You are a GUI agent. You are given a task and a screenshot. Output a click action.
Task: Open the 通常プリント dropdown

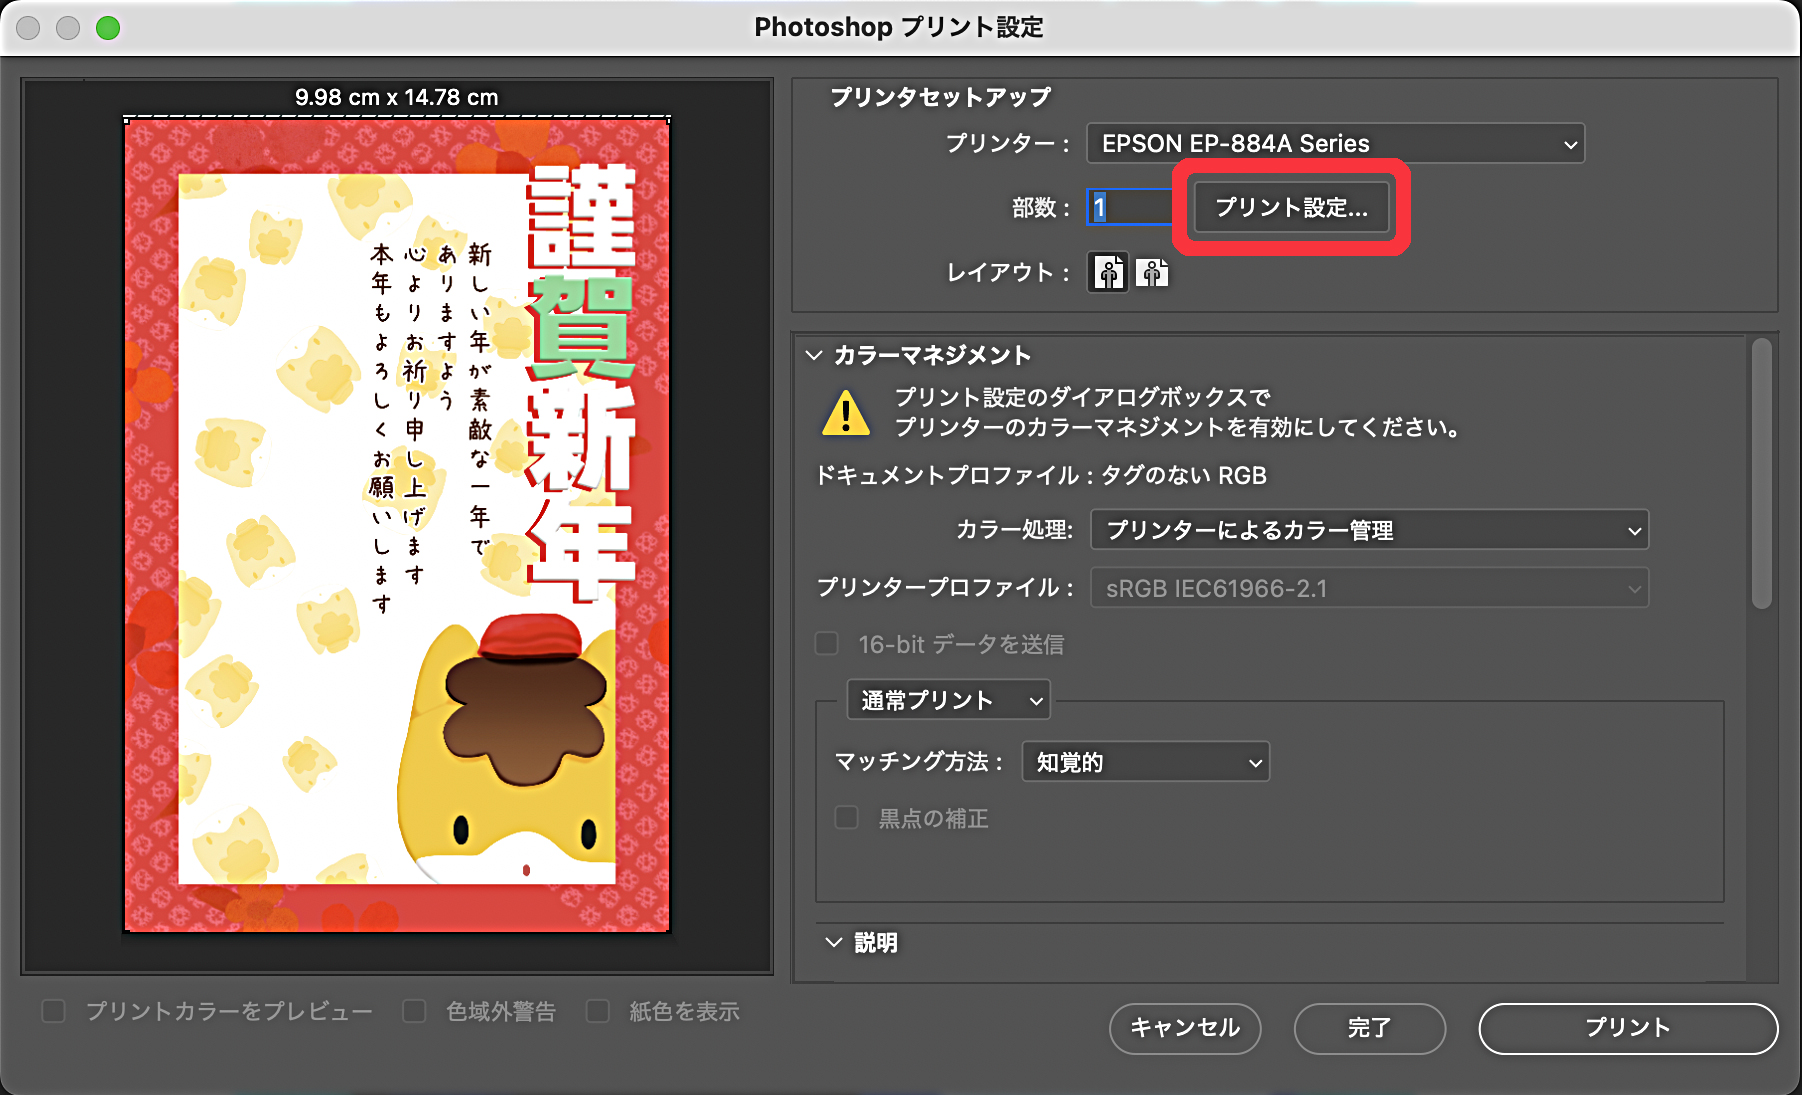[948, 700]
